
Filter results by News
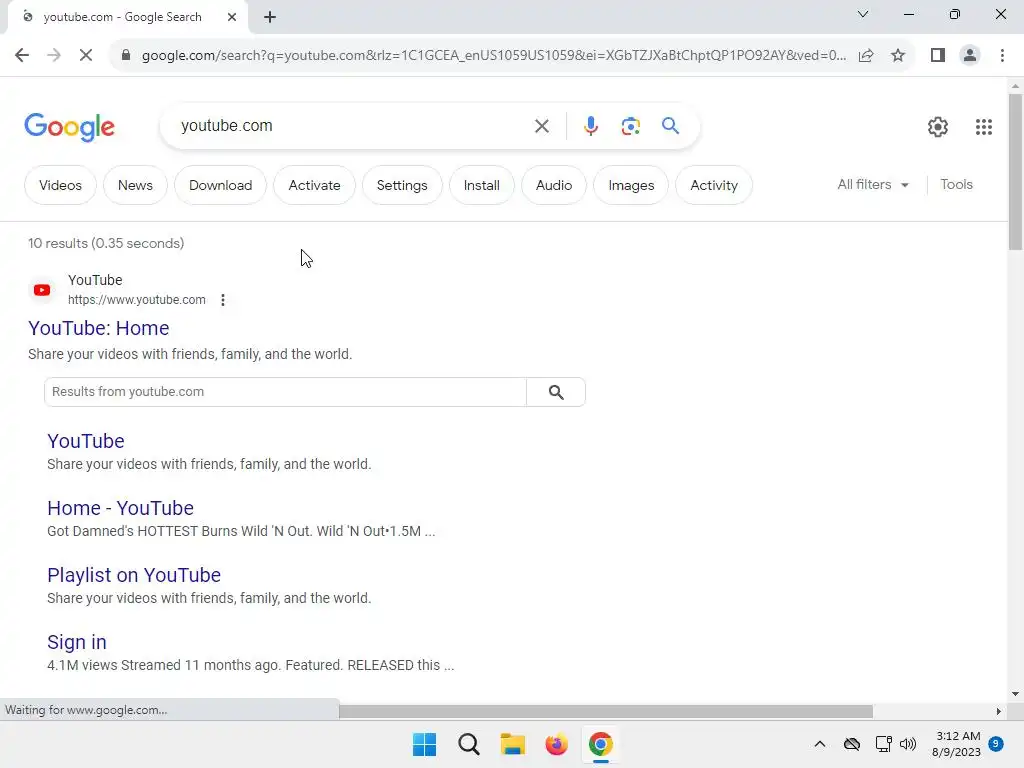135,185
